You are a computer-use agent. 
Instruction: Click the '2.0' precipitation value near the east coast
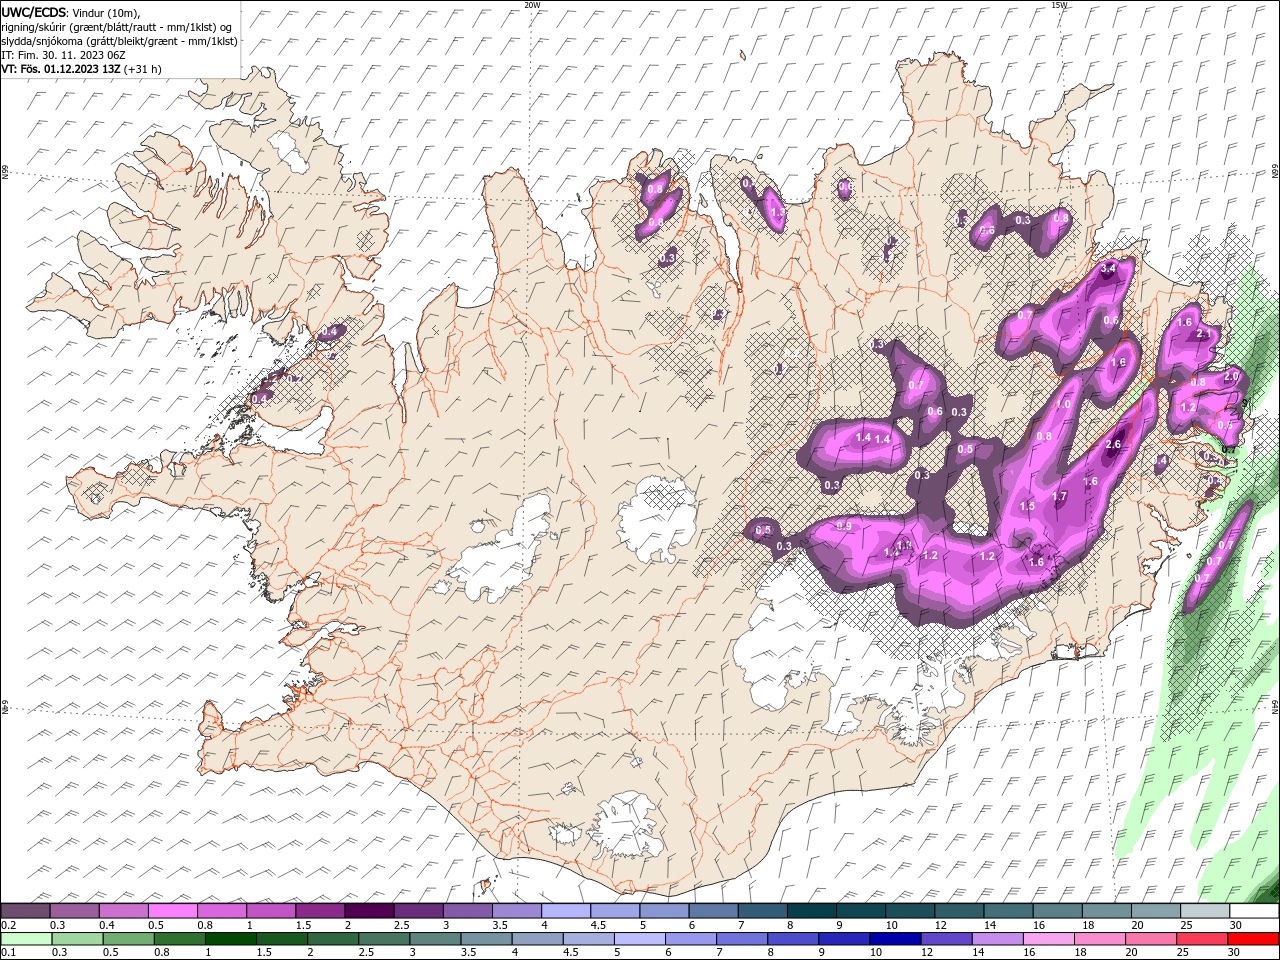click(x=1232, y=376)
